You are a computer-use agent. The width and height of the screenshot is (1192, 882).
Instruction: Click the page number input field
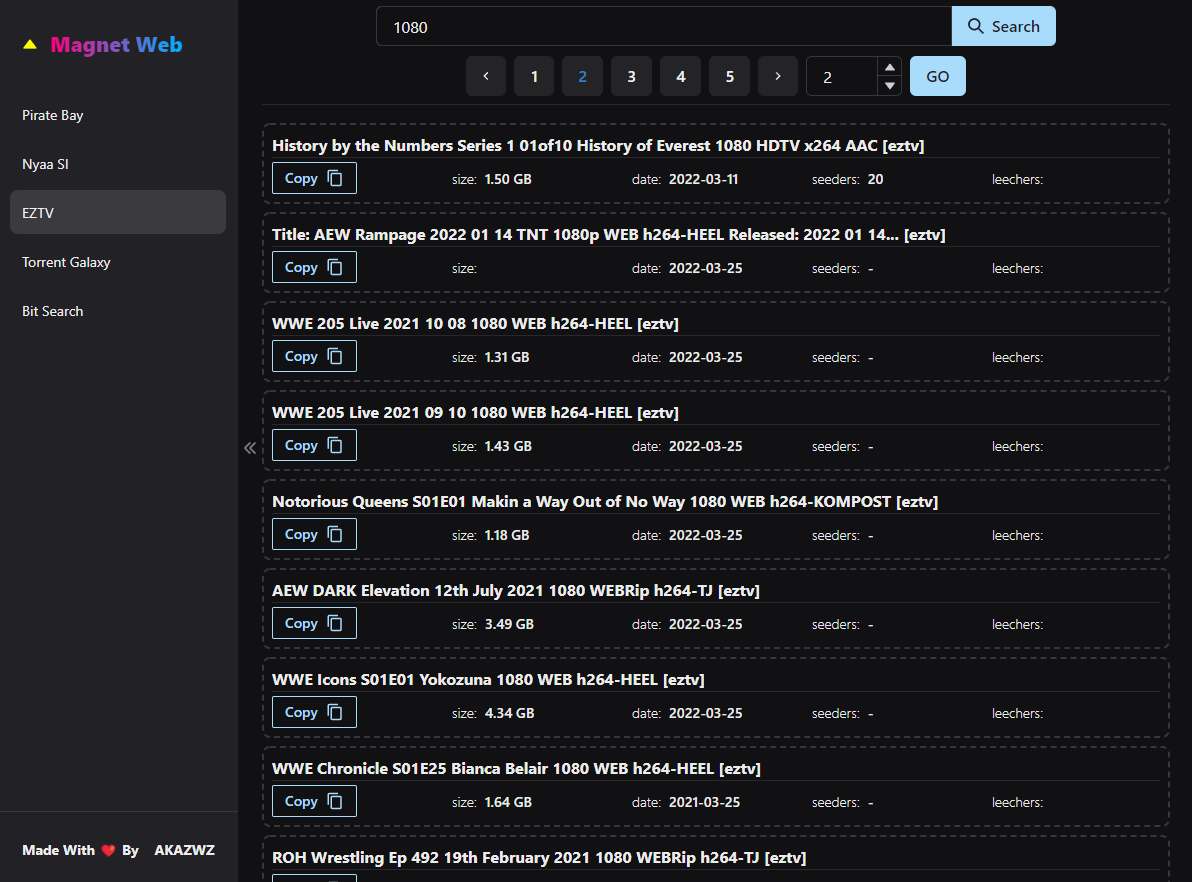pyautogui.click(x=842, y=76)
